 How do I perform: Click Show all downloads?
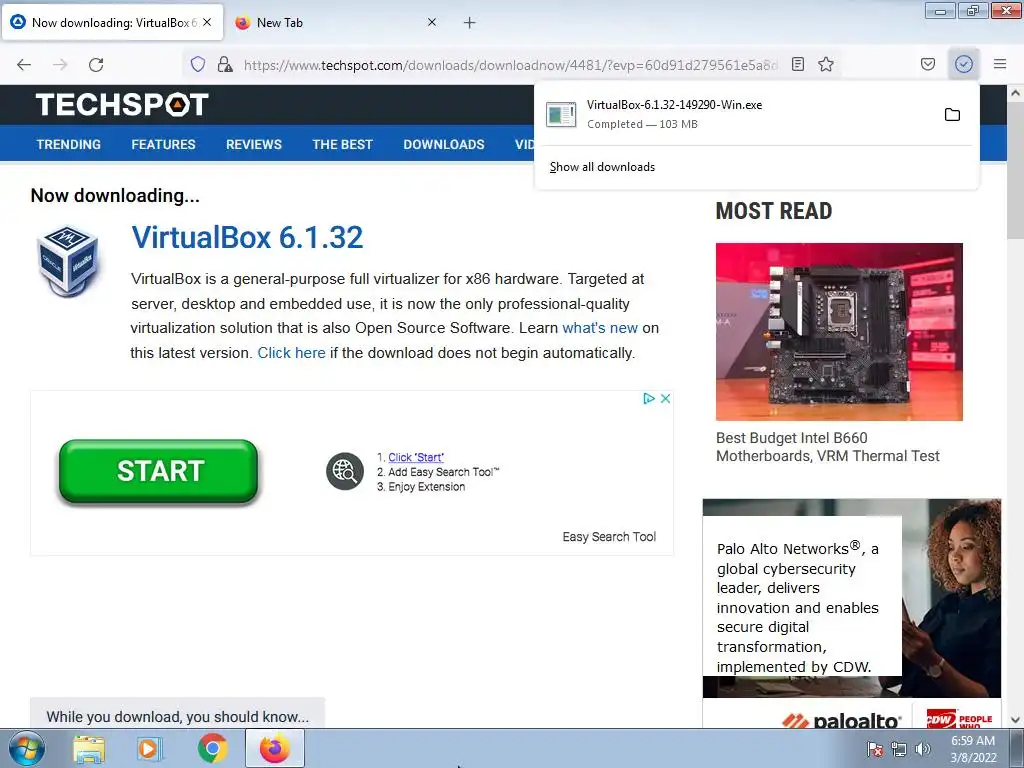[602, 167]
